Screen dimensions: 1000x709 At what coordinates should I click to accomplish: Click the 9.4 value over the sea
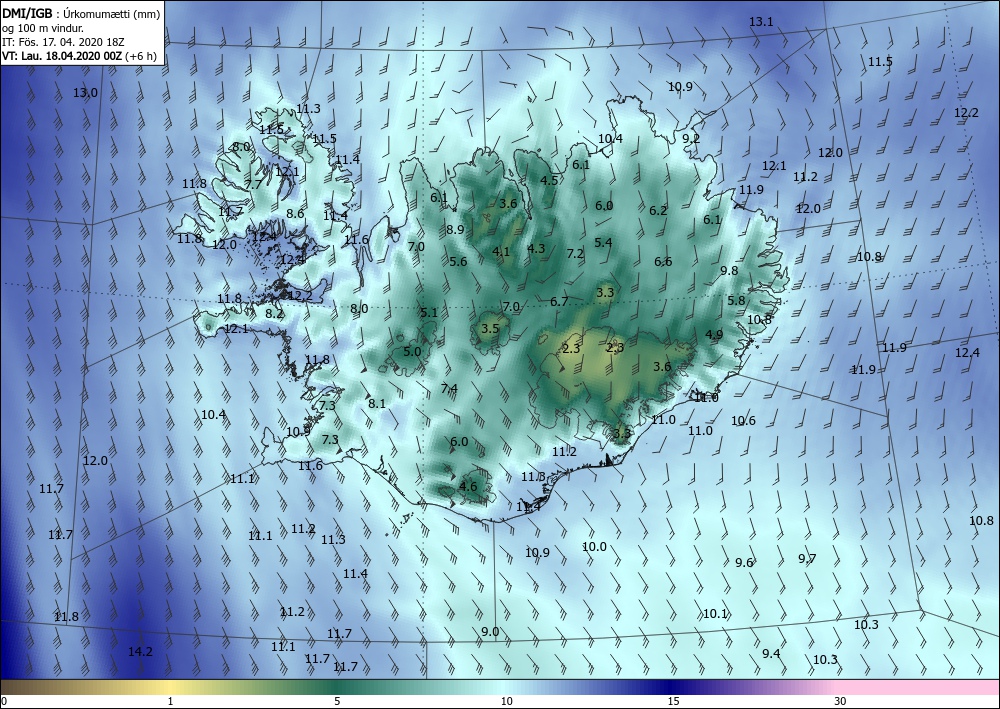click(771, 653)
